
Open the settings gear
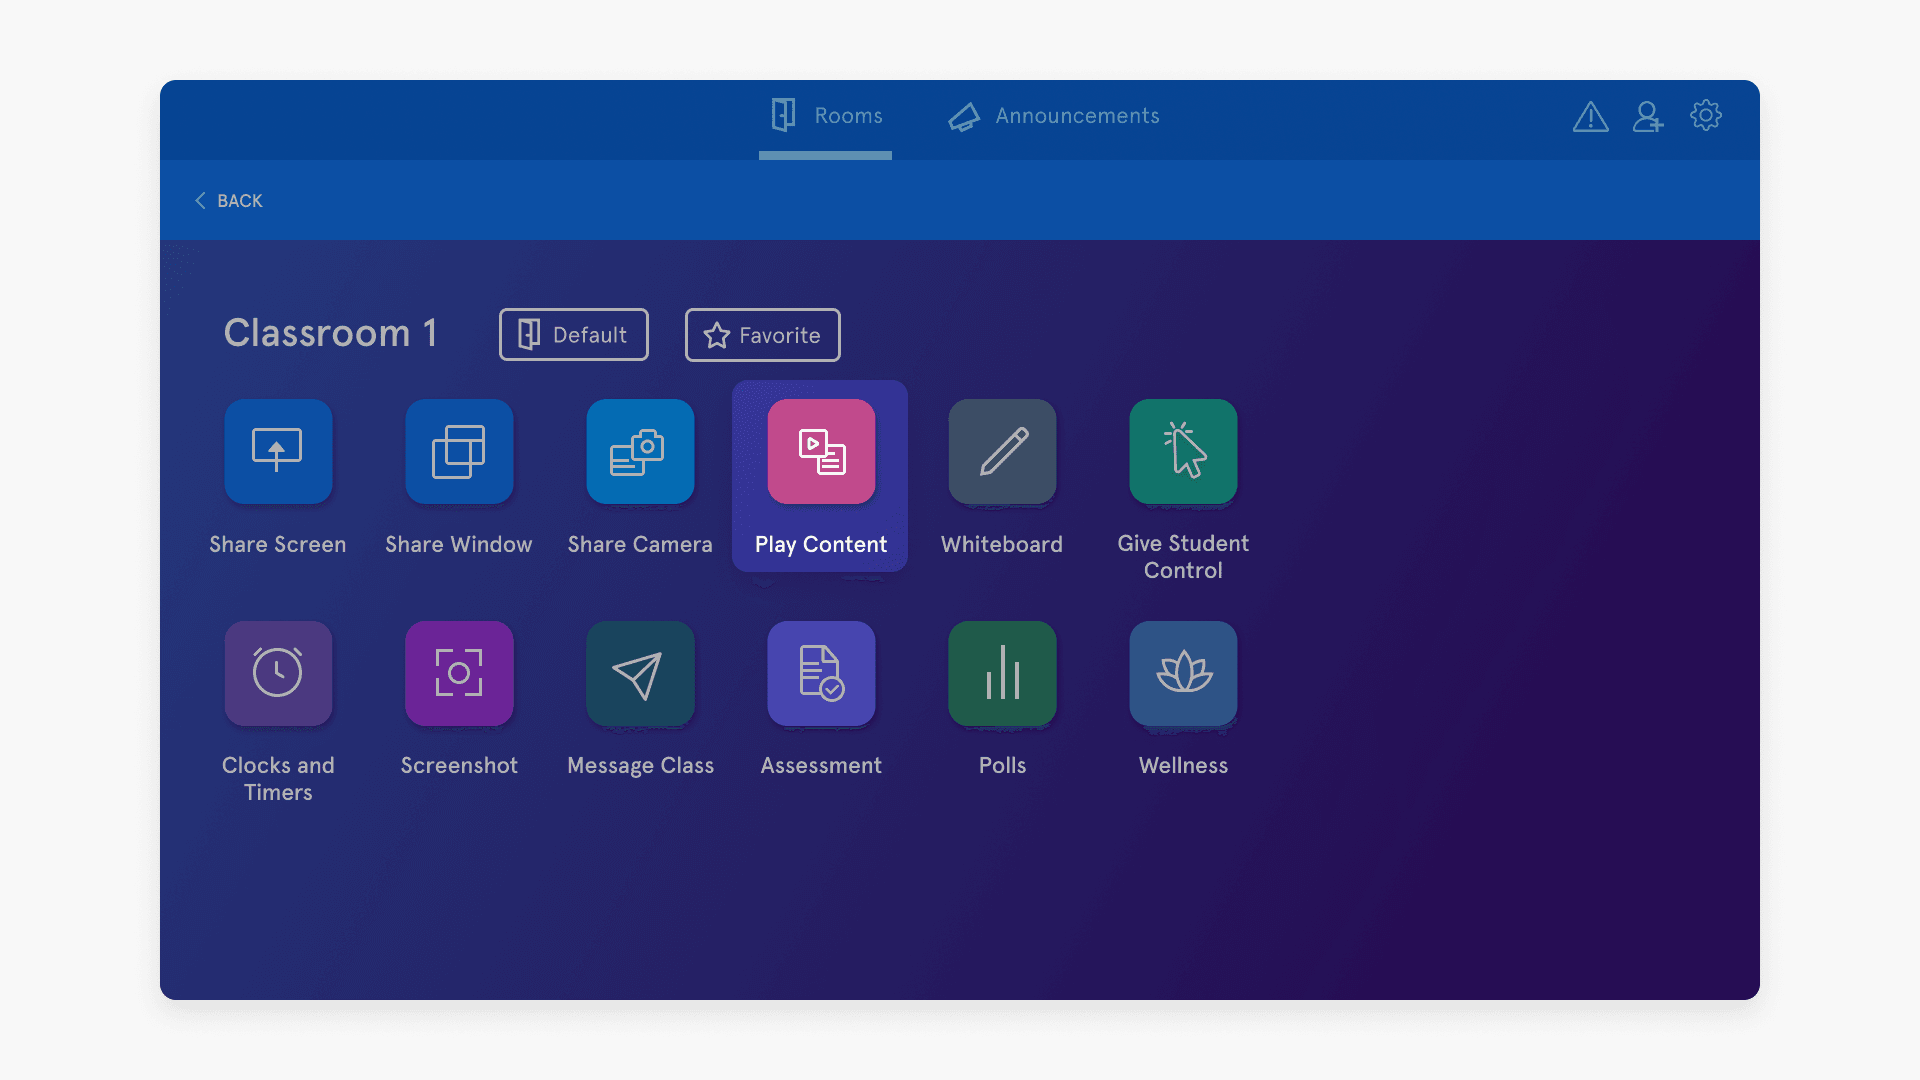[x=1705, y=116]
